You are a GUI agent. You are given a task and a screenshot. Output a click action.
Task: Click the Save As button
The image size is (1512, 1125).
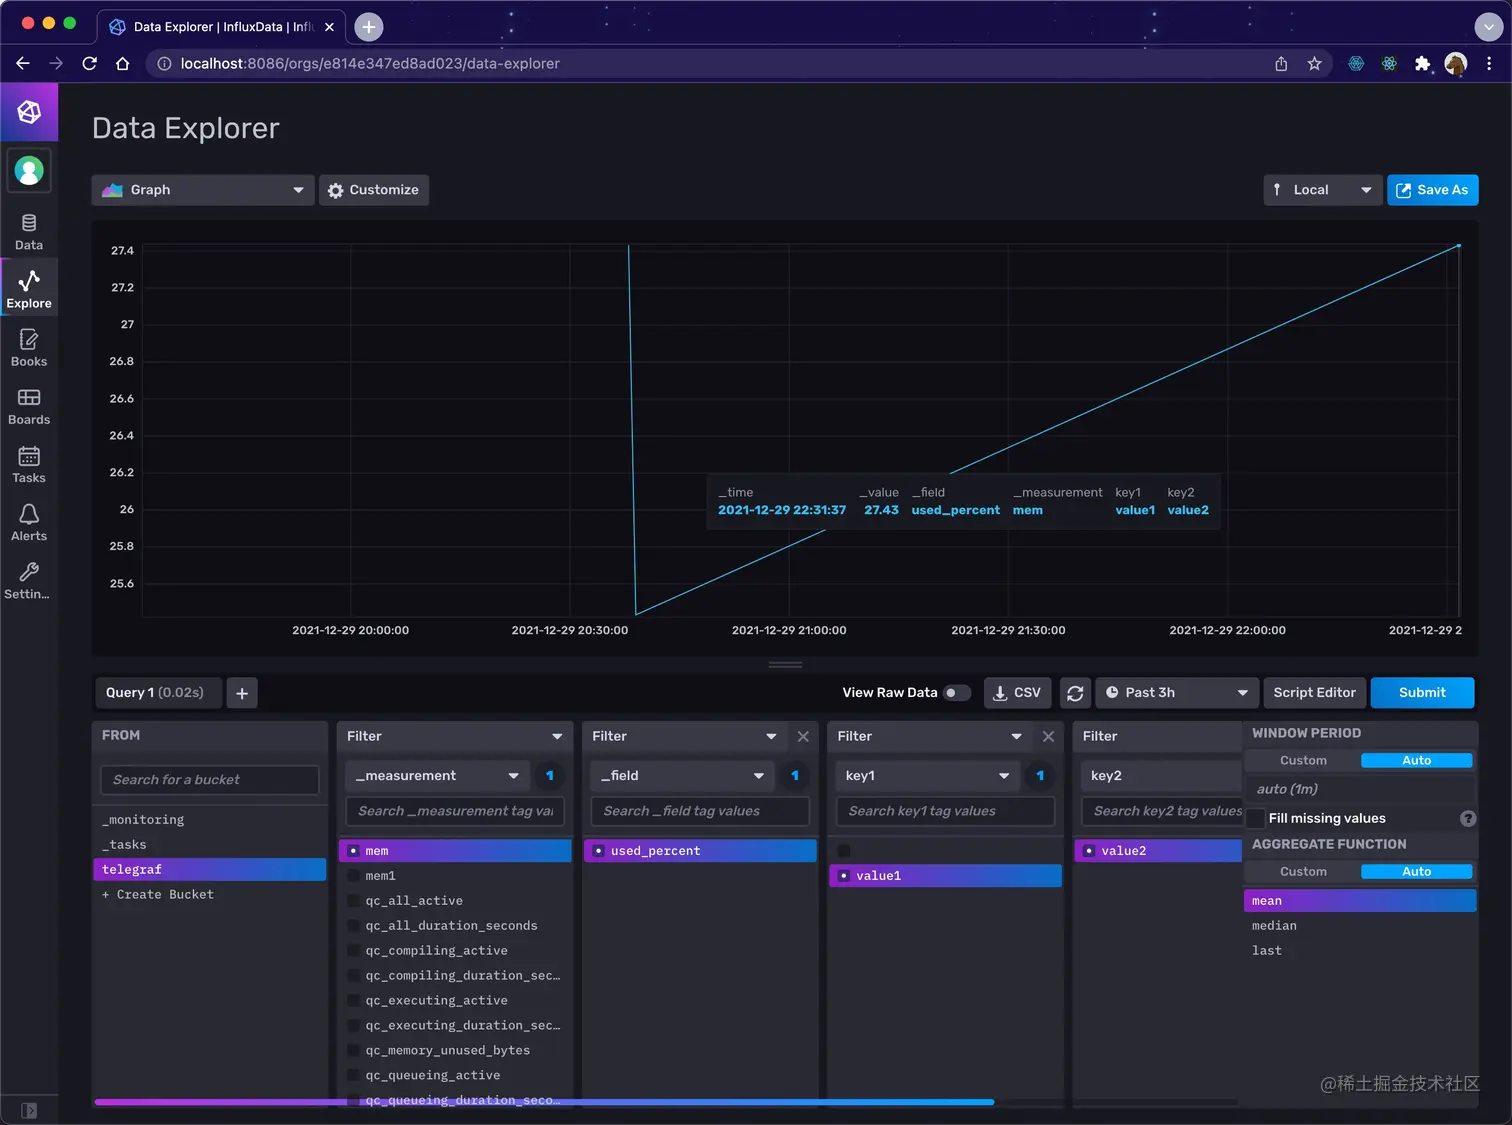click(x=1432, y=190)
